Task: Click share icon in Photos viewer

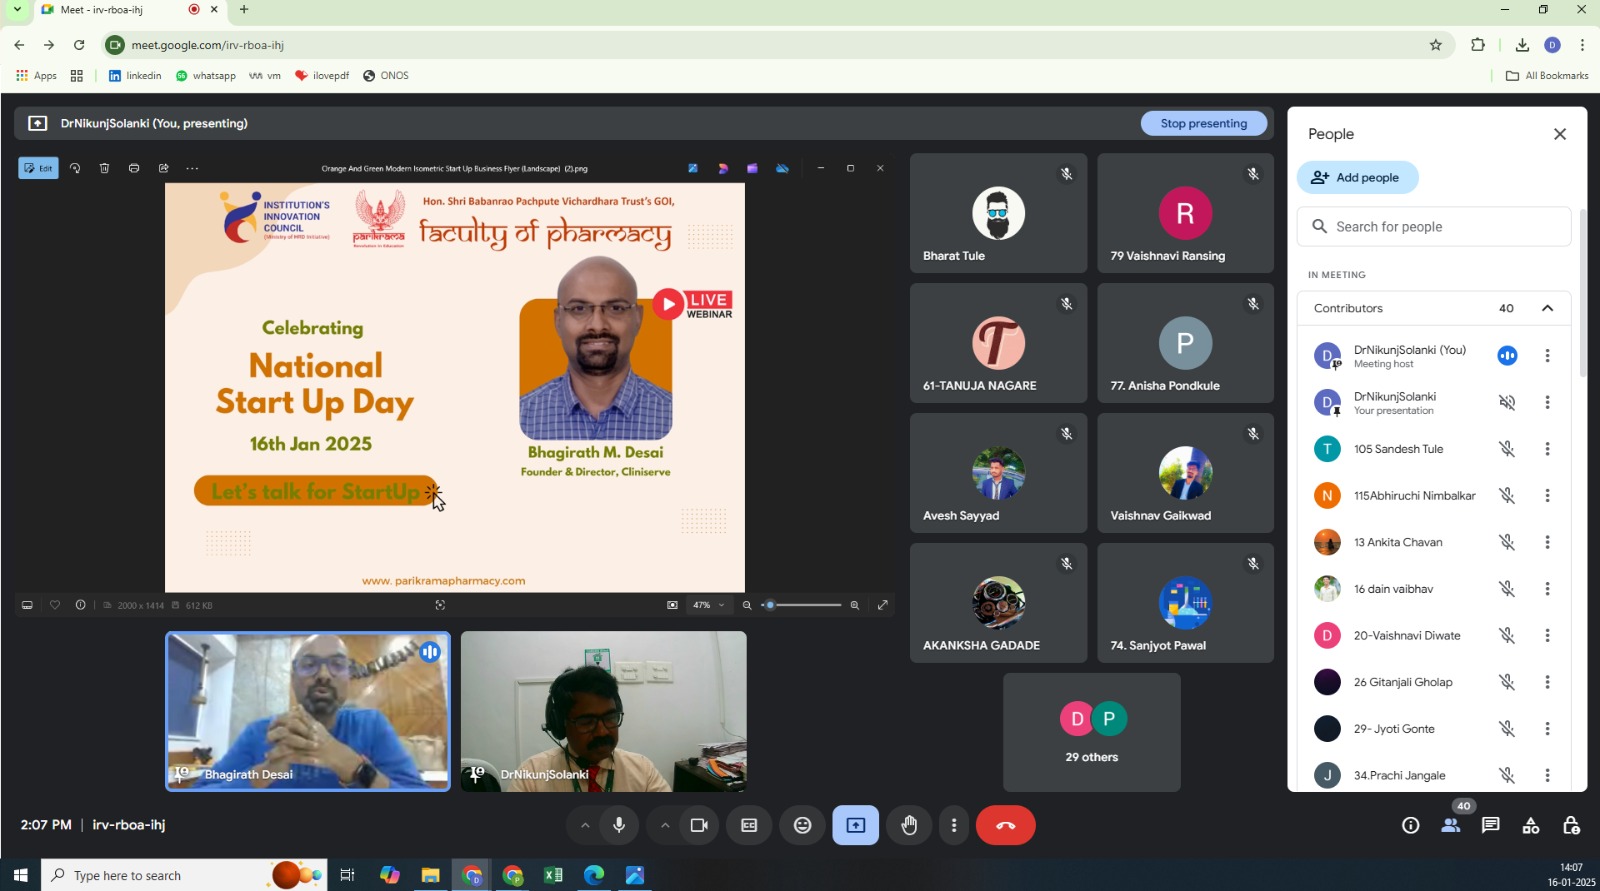Action: (x=163, y=168)
